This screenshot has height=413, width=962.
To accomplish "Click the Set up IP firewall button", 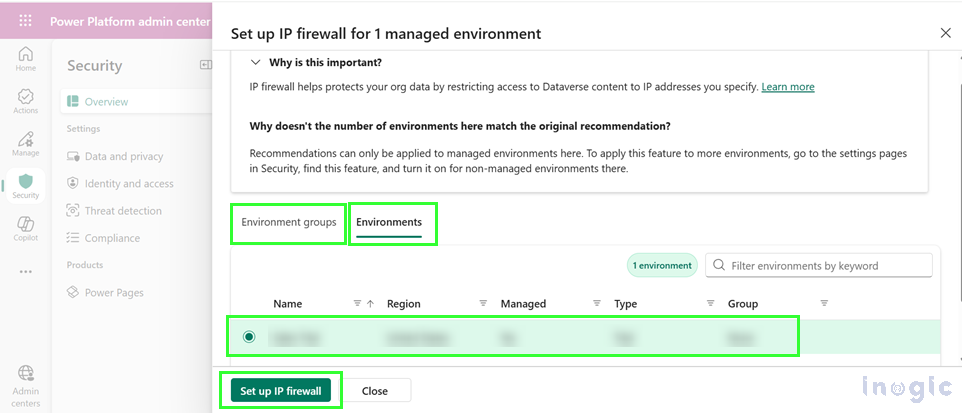I will 281,390.
